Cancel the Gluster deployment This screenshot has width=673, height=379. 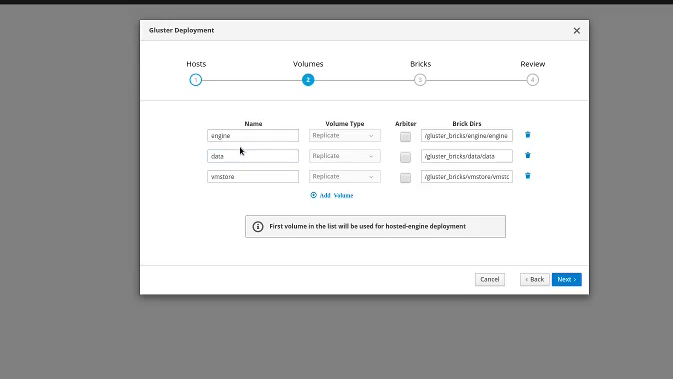click(490, 279)
